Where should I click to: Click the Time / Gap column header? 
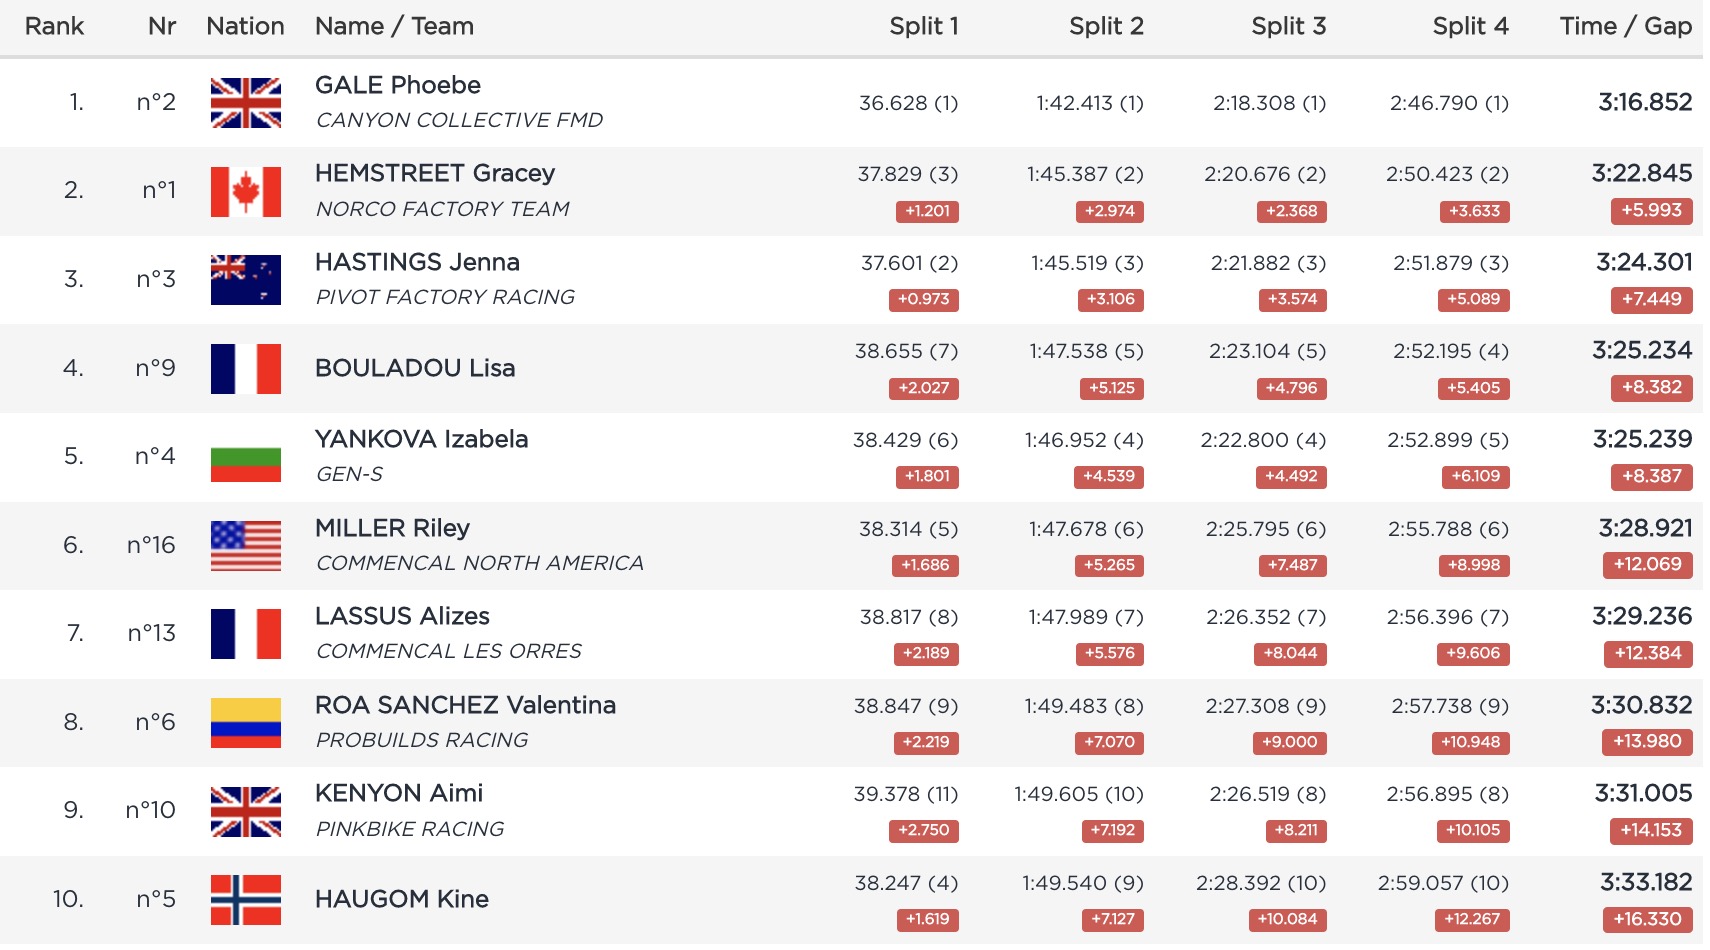[x=1625, y=26]
